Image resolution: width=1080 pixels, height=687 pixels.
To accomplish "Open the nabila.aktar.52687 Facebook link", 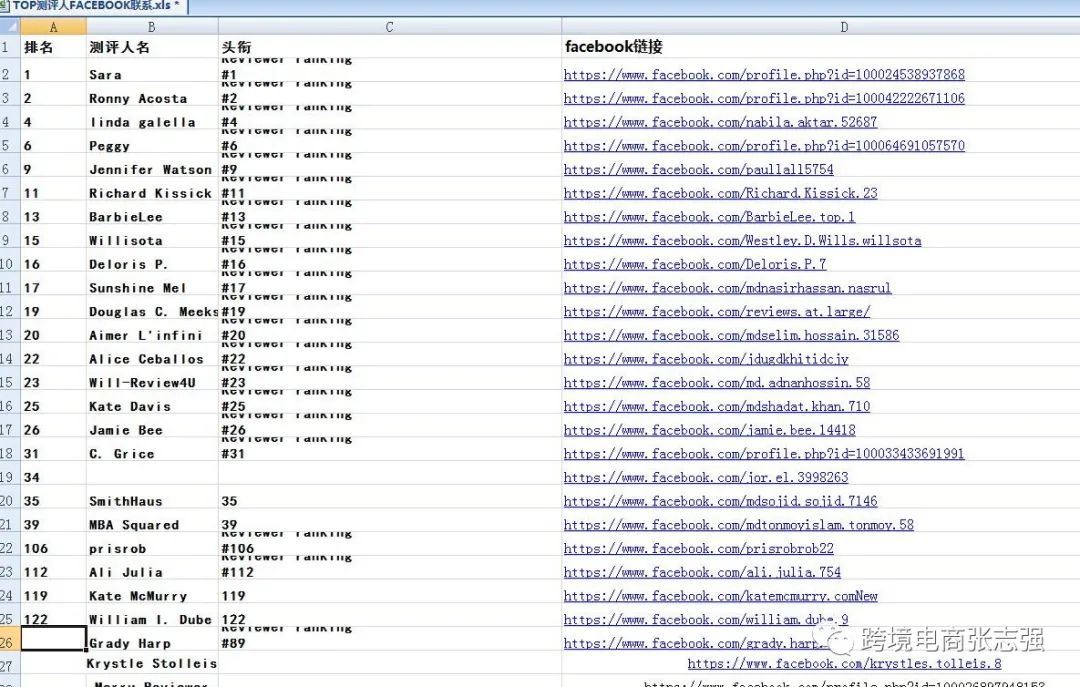I will [720, 122].
